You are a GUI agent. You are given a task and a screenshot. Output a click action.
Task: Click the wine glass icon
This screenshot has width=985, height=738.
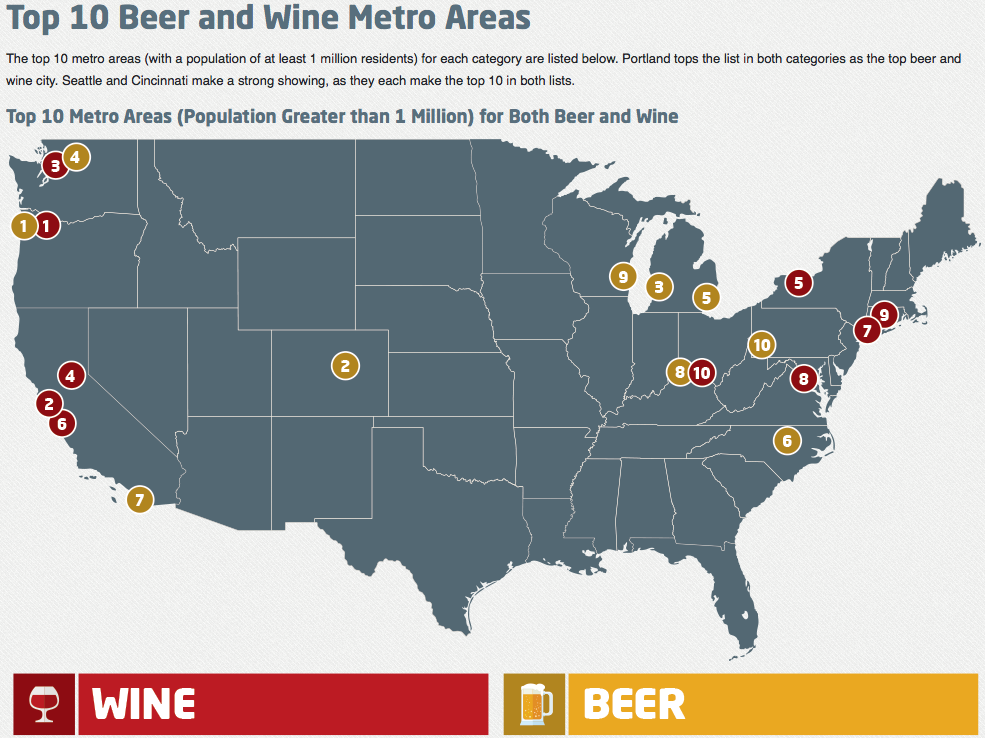pyautogui.click(x=44, y=704)
